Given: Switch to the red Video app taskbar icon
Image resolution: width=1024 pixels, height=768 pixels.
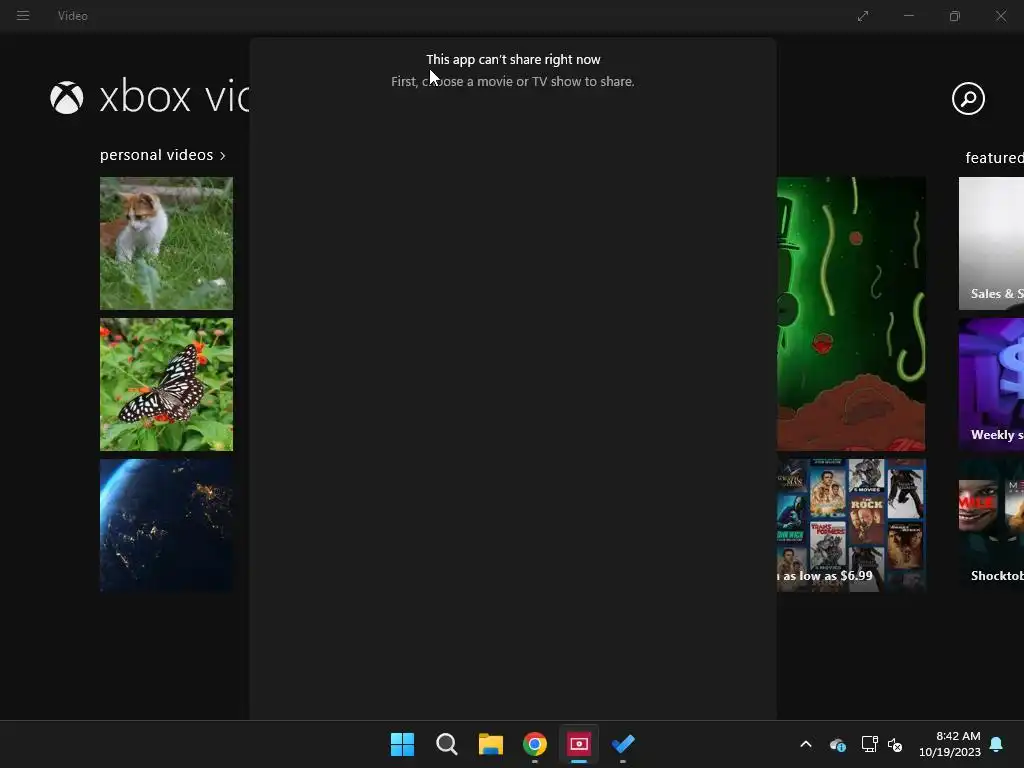Looking at the screenshot, I should pyautogui.click(x=579, y=744).
